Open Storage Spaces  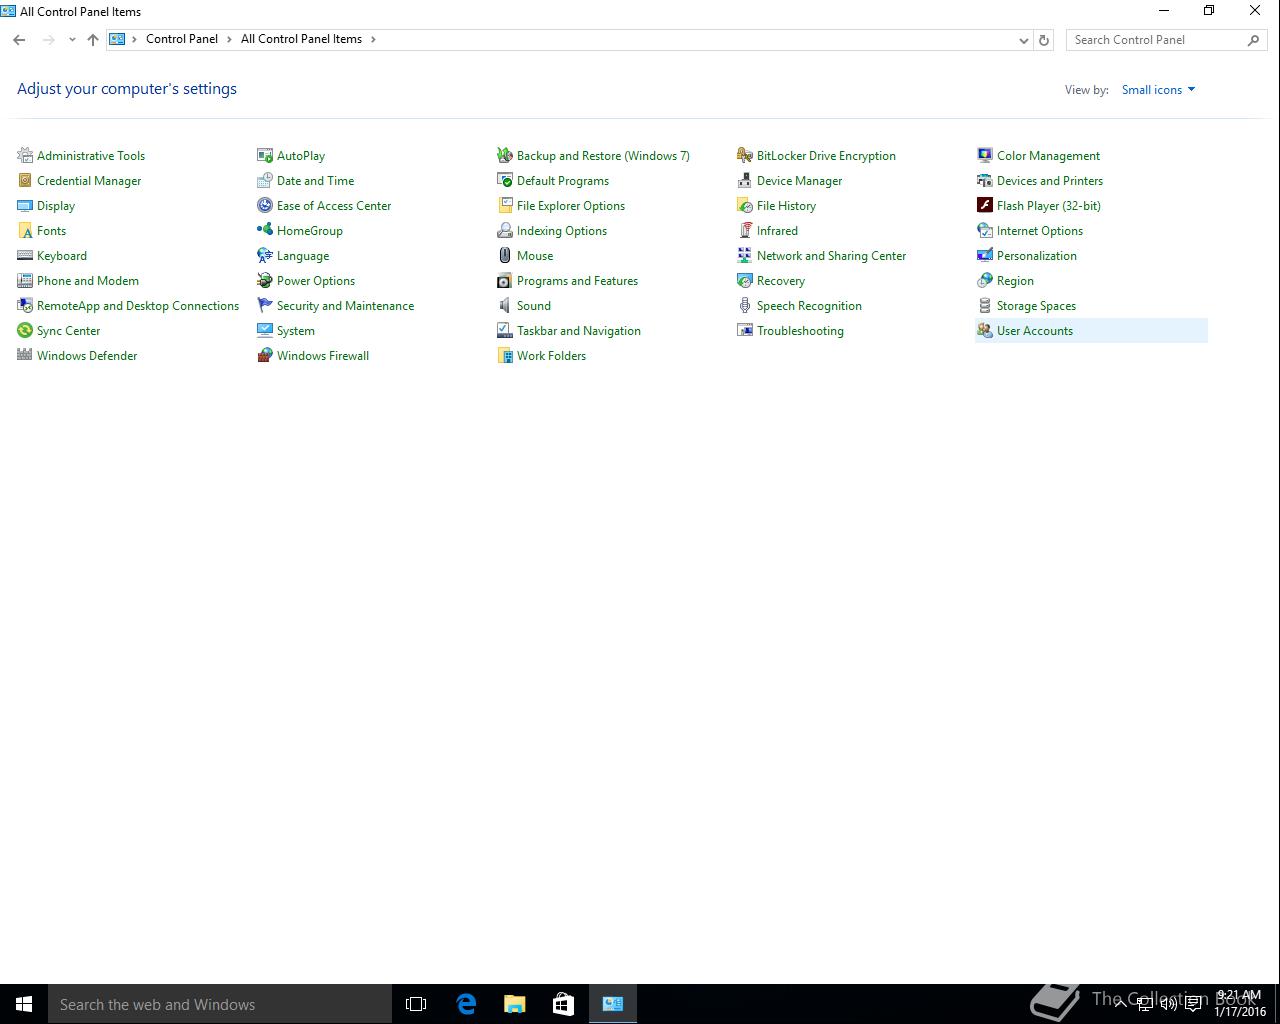[1036, 306]
